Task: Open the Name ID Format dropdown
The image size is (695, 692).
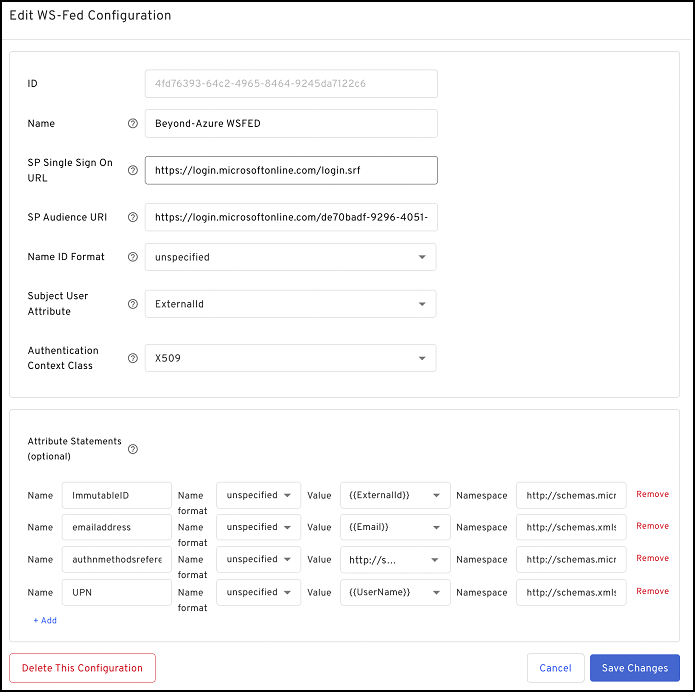Action: [x=290, y=257]
